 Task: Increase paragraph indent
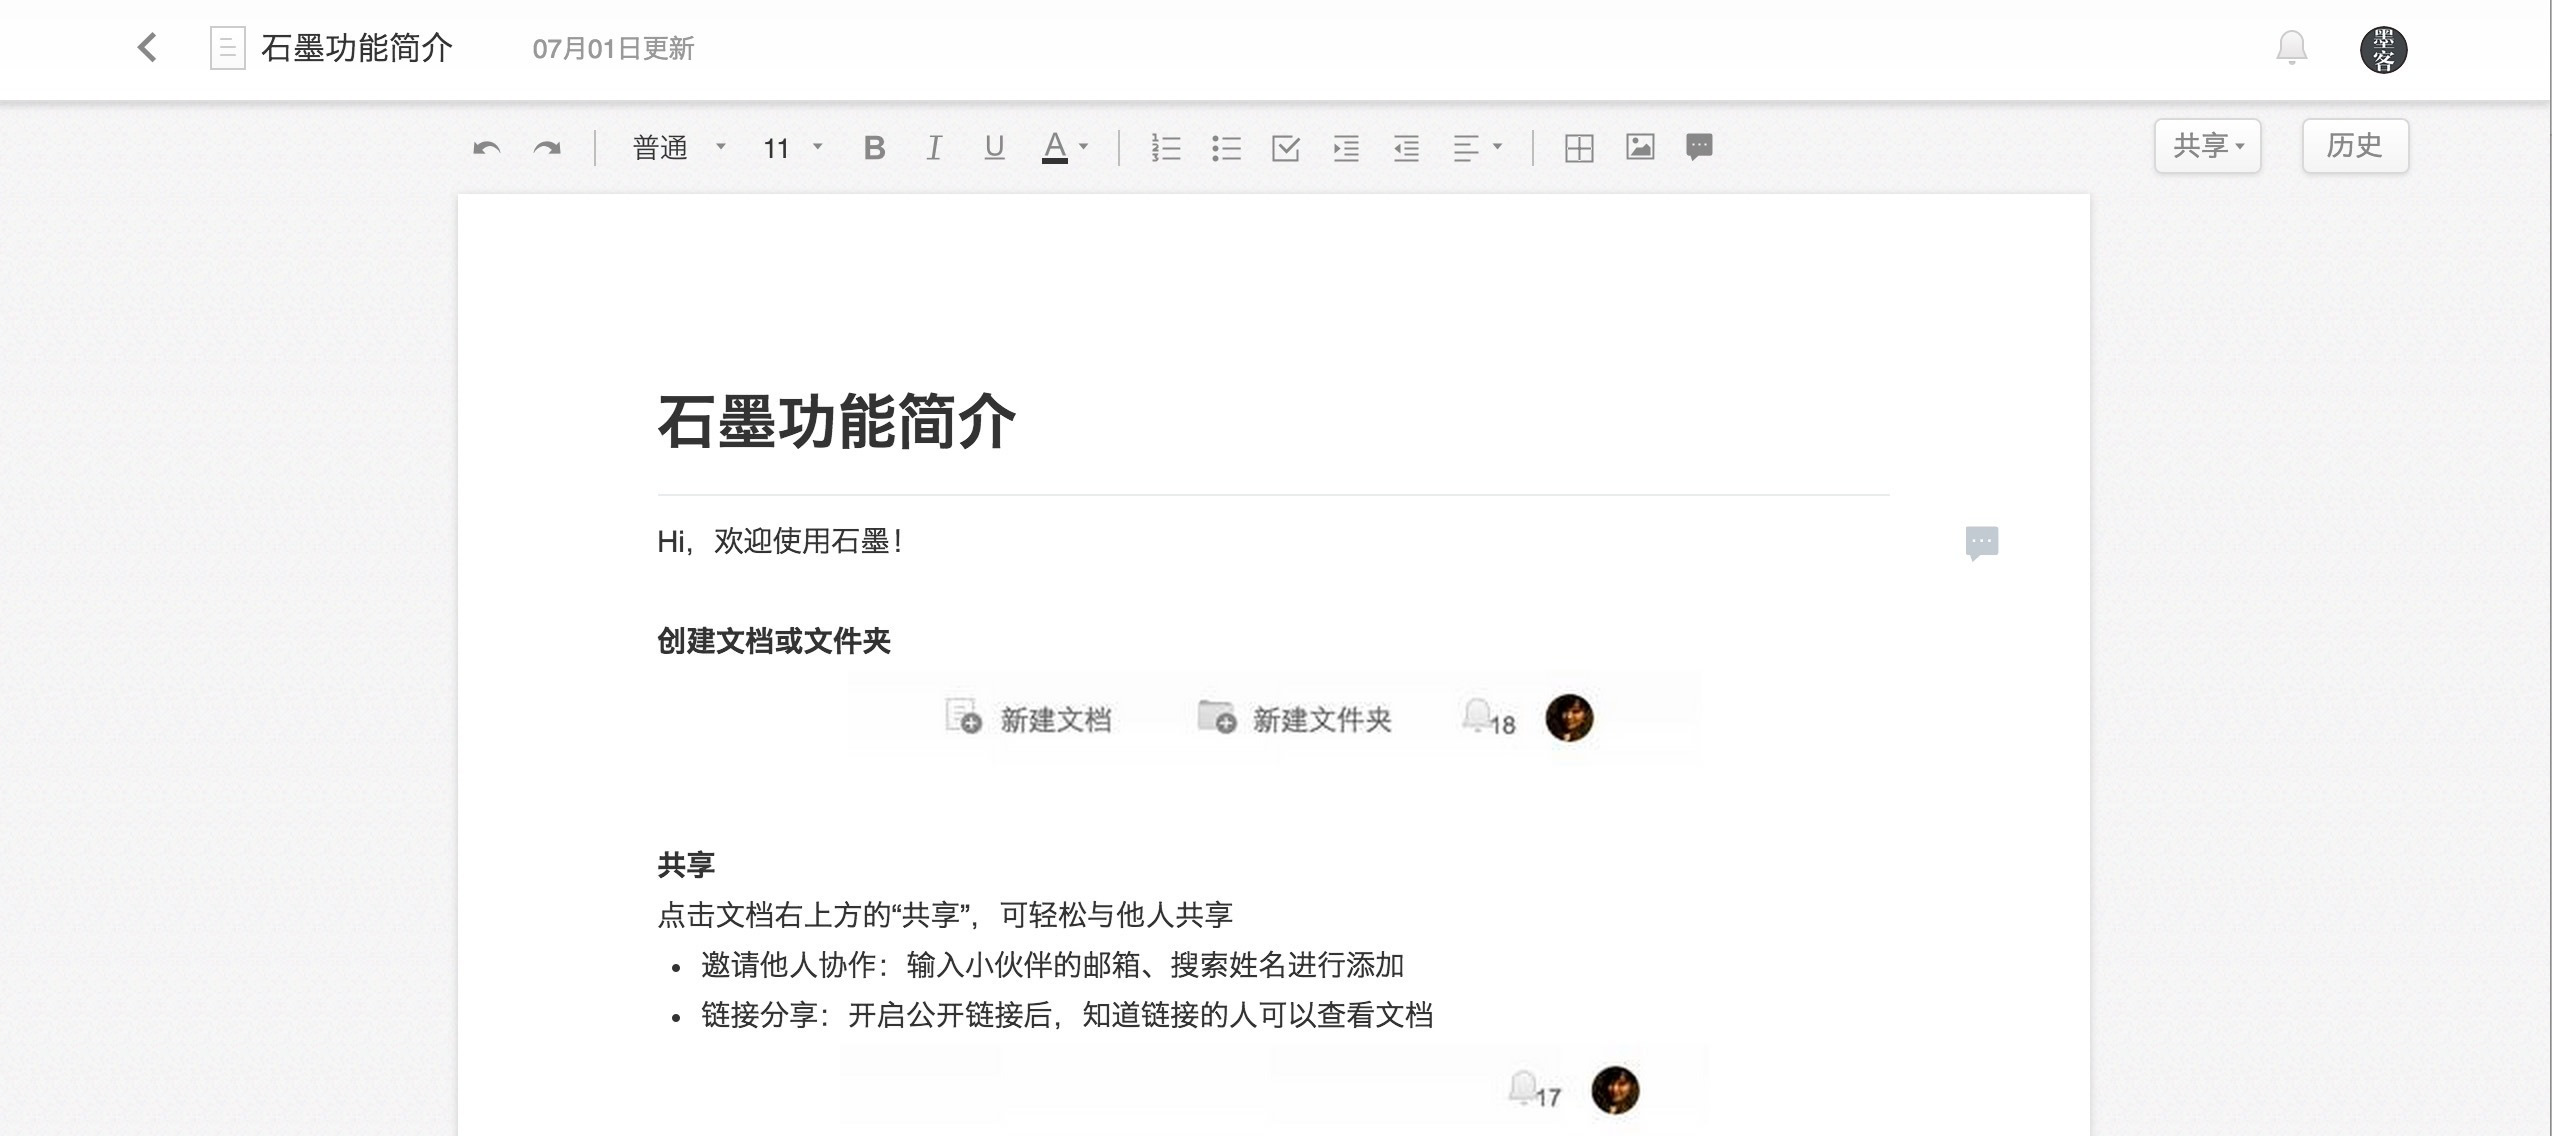1346,148
